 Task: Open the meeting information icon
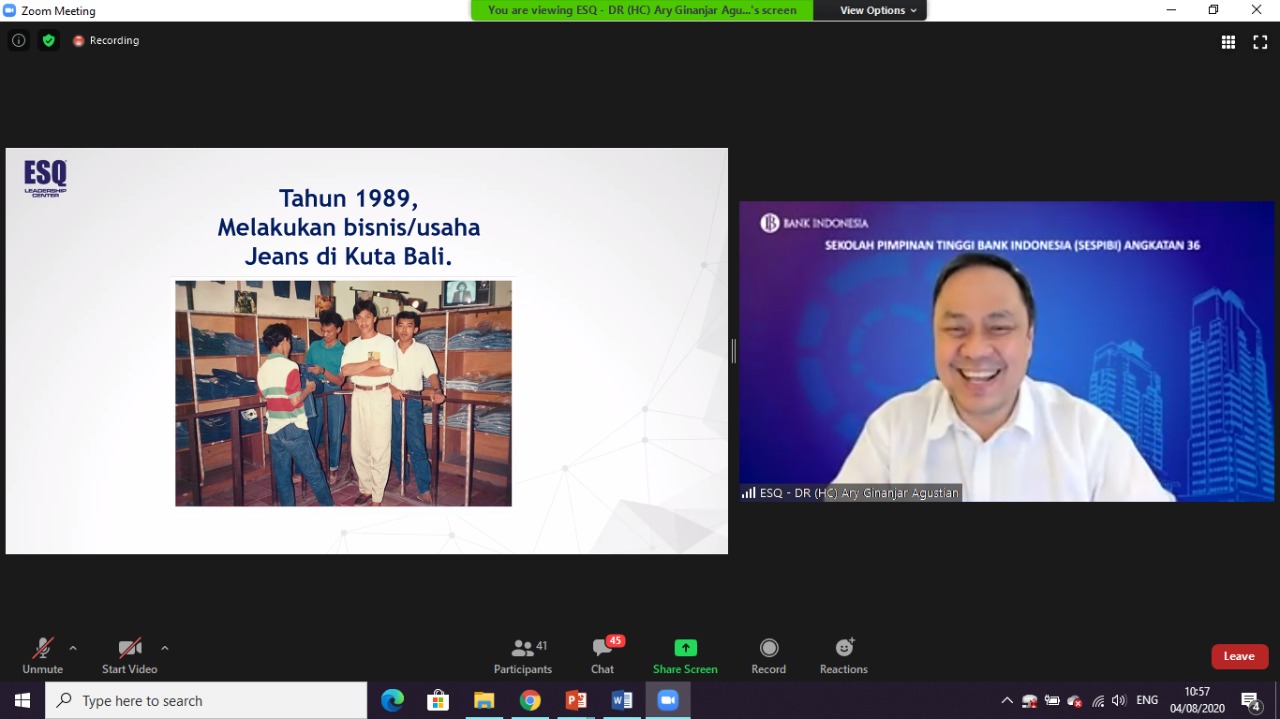18,41
